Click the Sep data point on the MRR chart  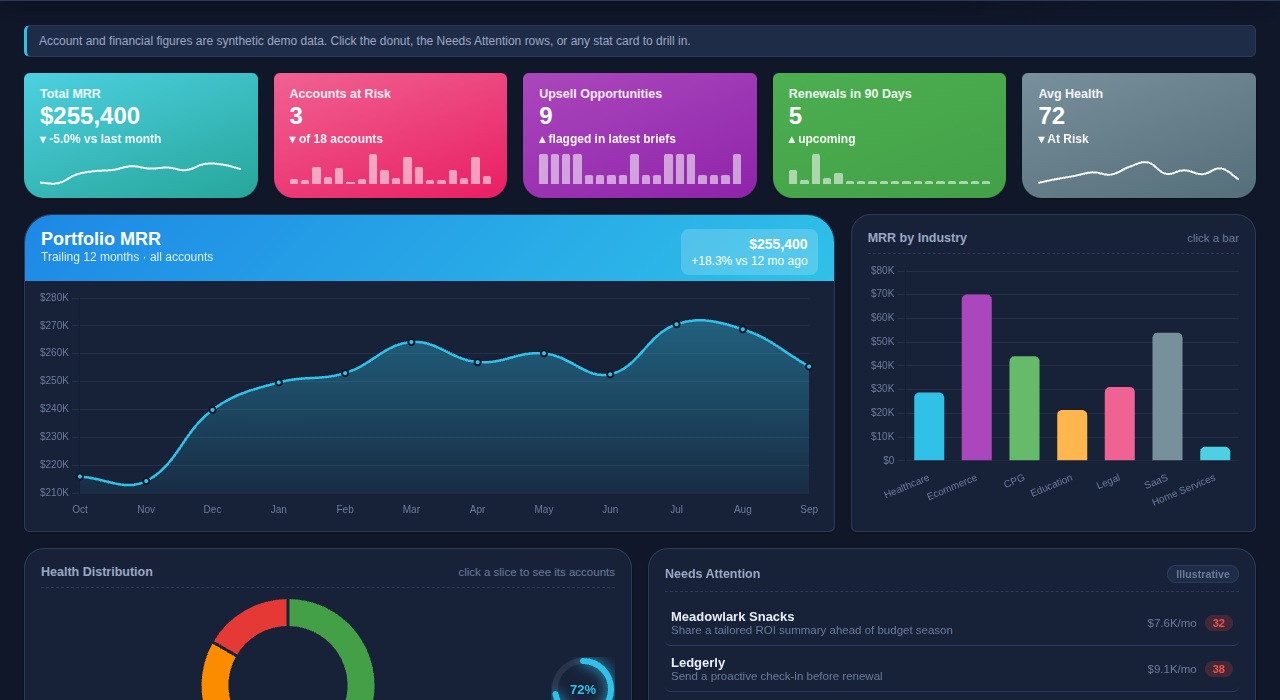[809, 366]
